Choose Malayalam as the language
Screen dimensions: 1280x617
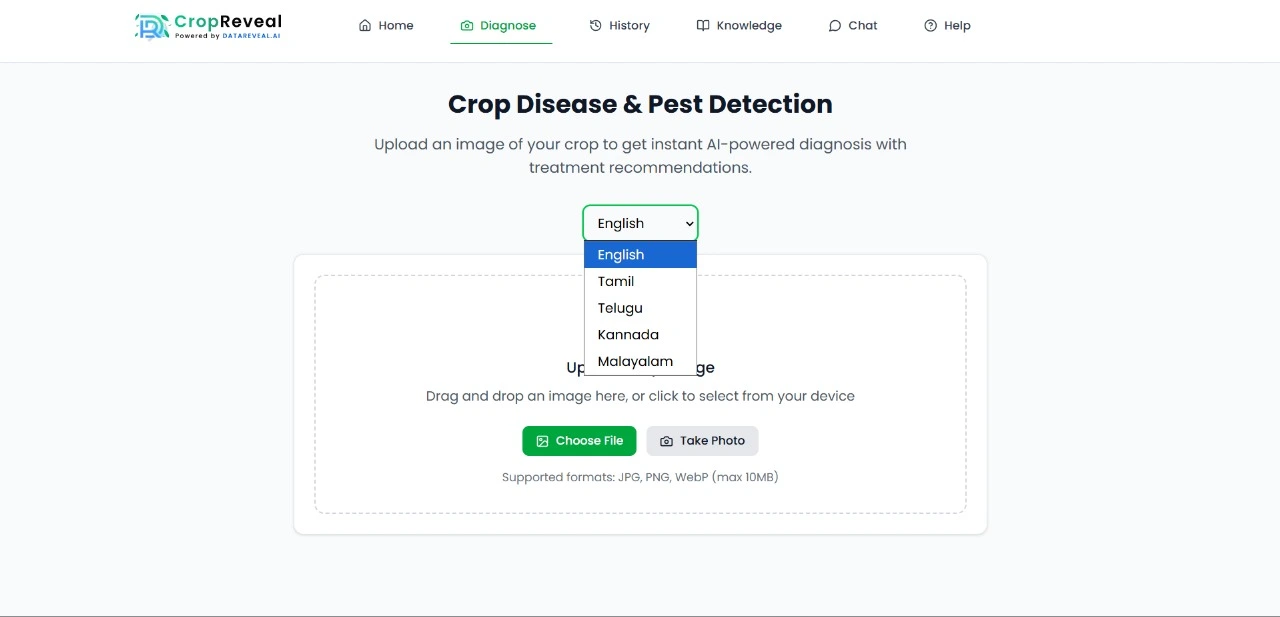coord(635,361)
